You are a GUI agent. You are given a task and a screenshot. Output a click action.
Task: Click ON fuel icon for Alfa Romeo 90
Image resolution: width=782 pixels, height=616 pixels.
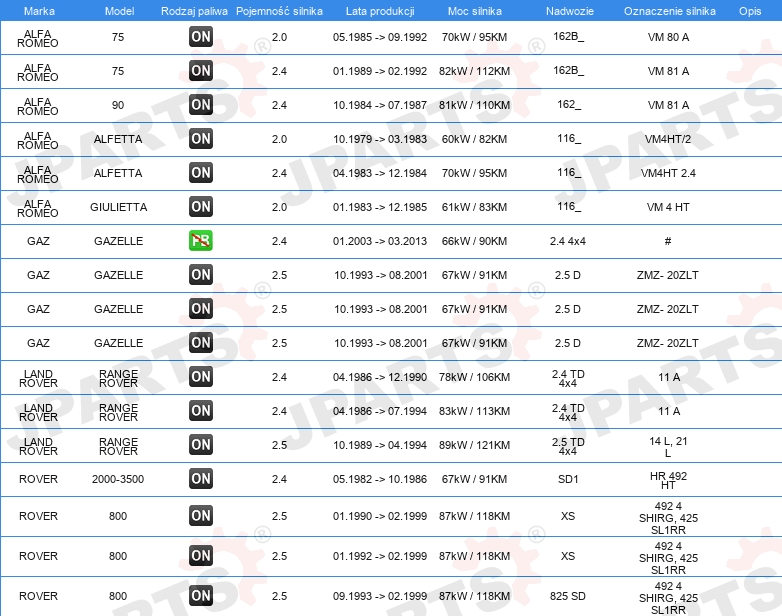[x=201, y=105]
